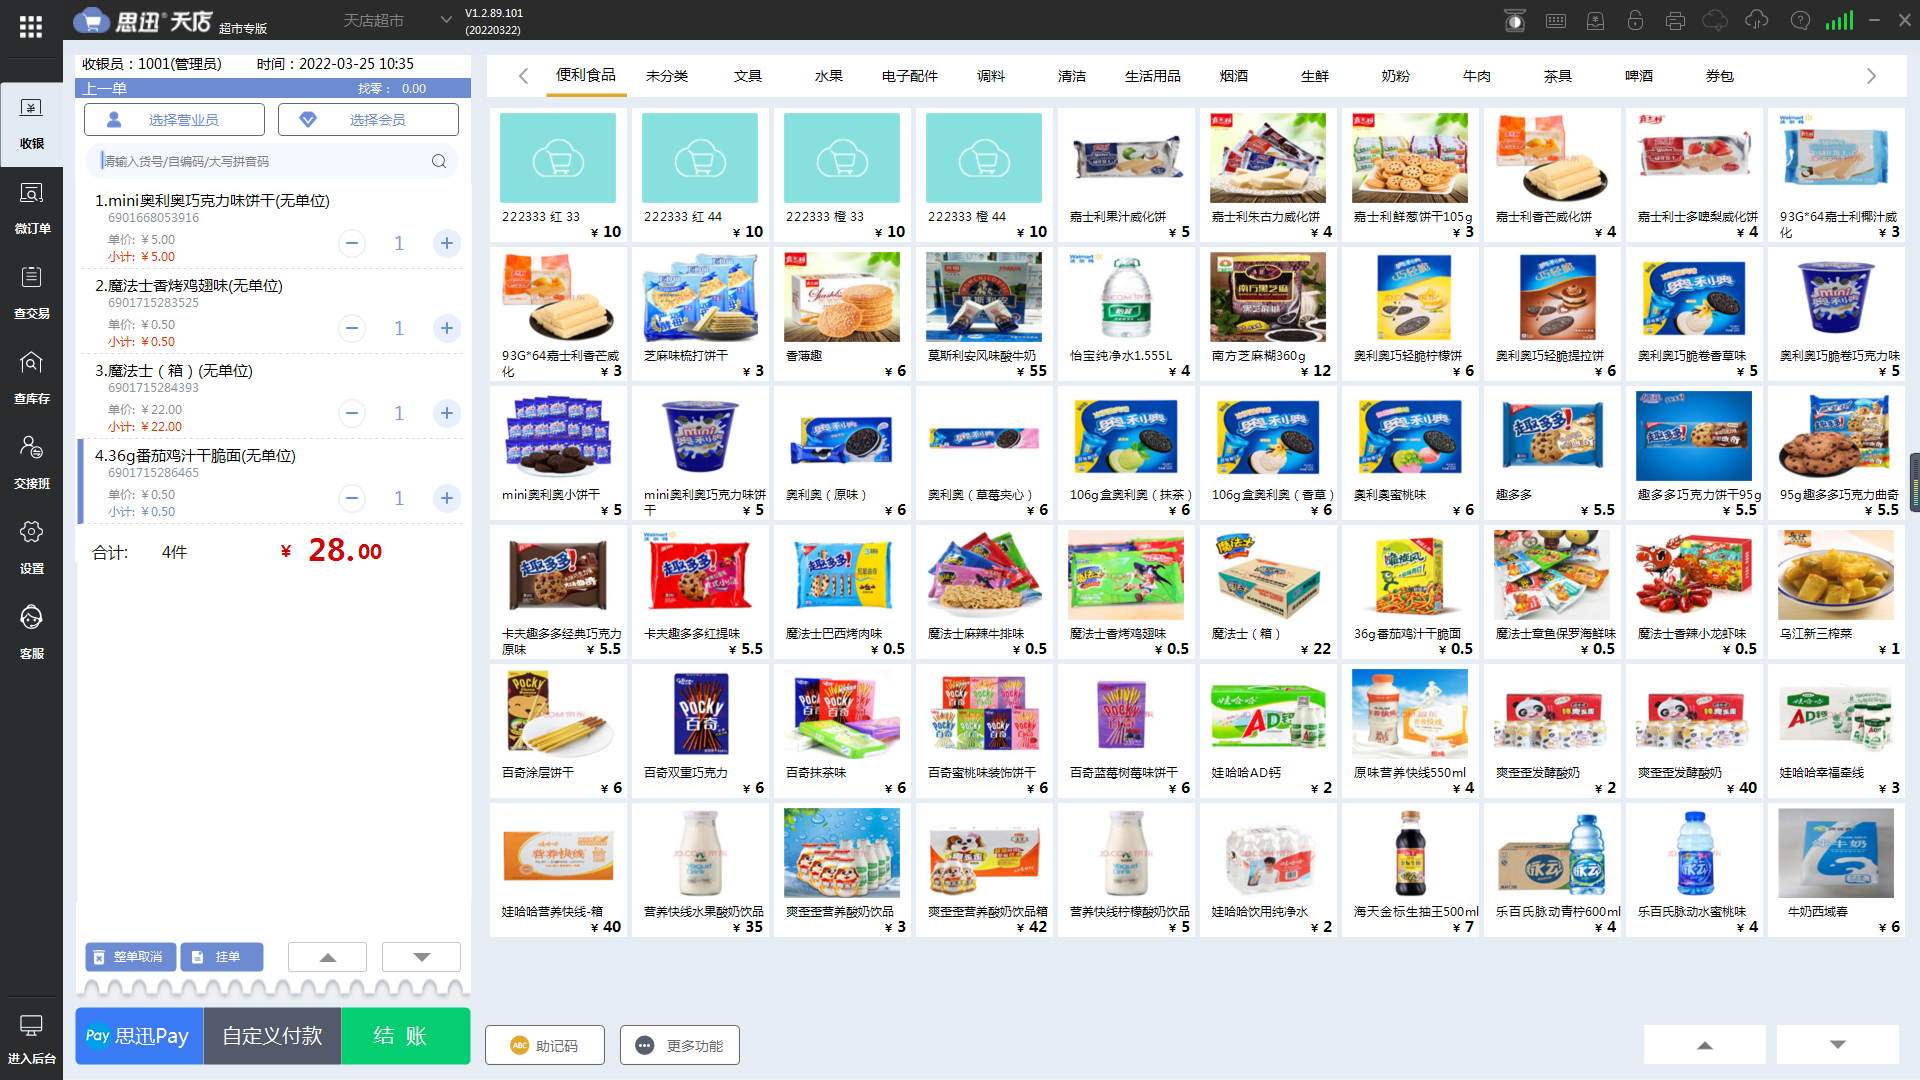Add 怡宝纯净水1.555L to cart

pyautogui.click(x=1126, y=314)
